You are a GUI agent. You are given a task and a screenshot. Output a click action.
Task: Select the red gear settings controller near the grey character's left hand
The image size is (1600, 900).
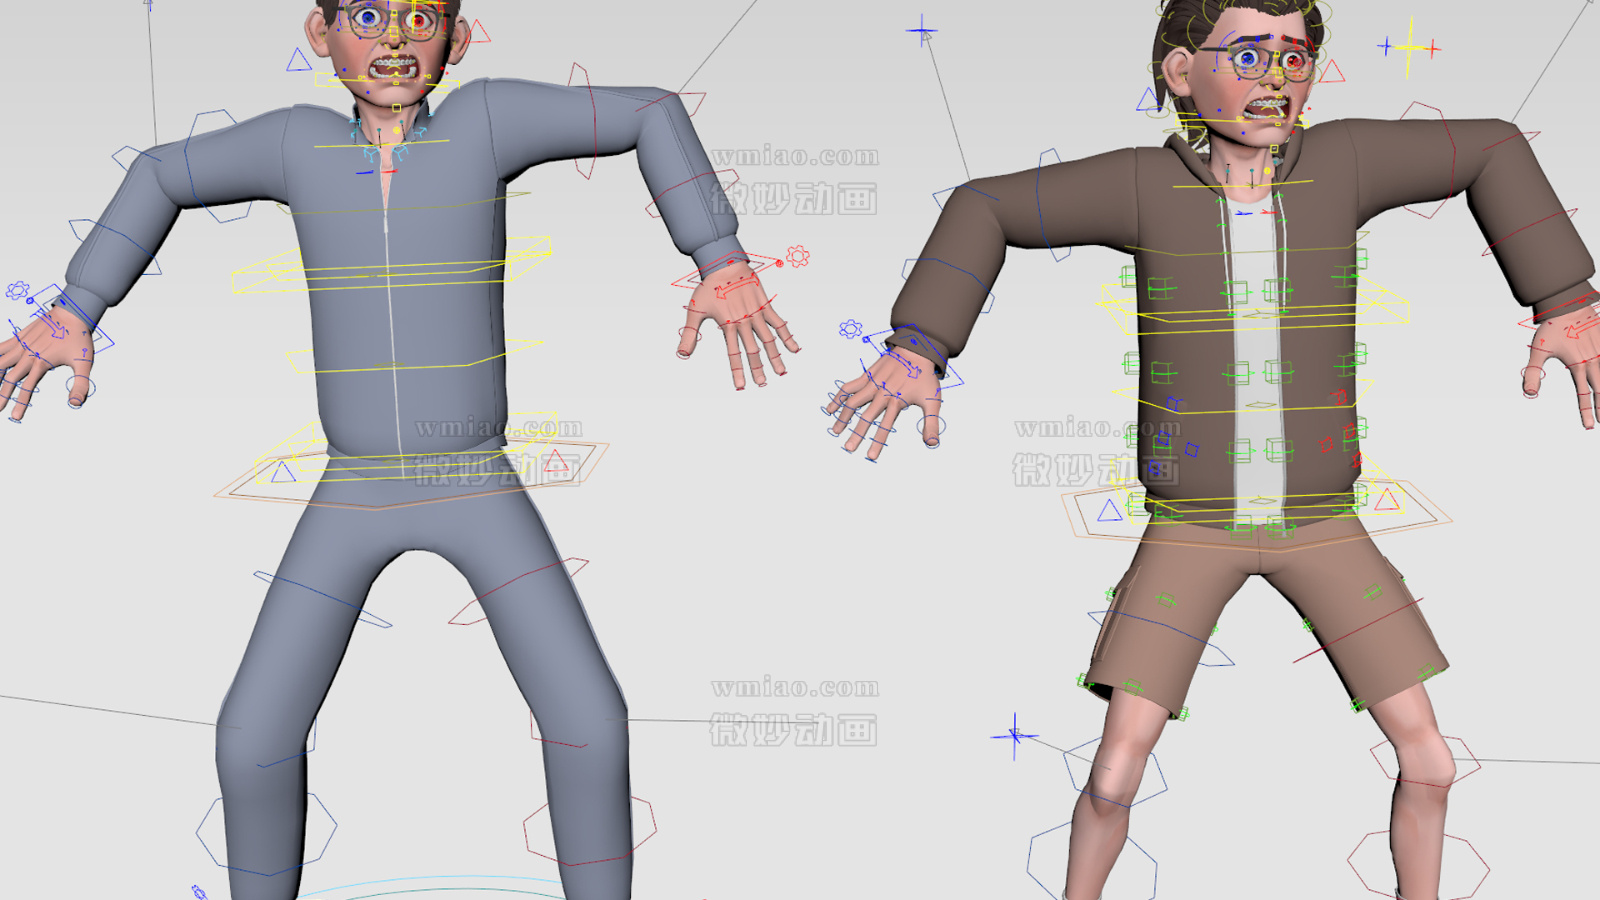pos(797,255)
